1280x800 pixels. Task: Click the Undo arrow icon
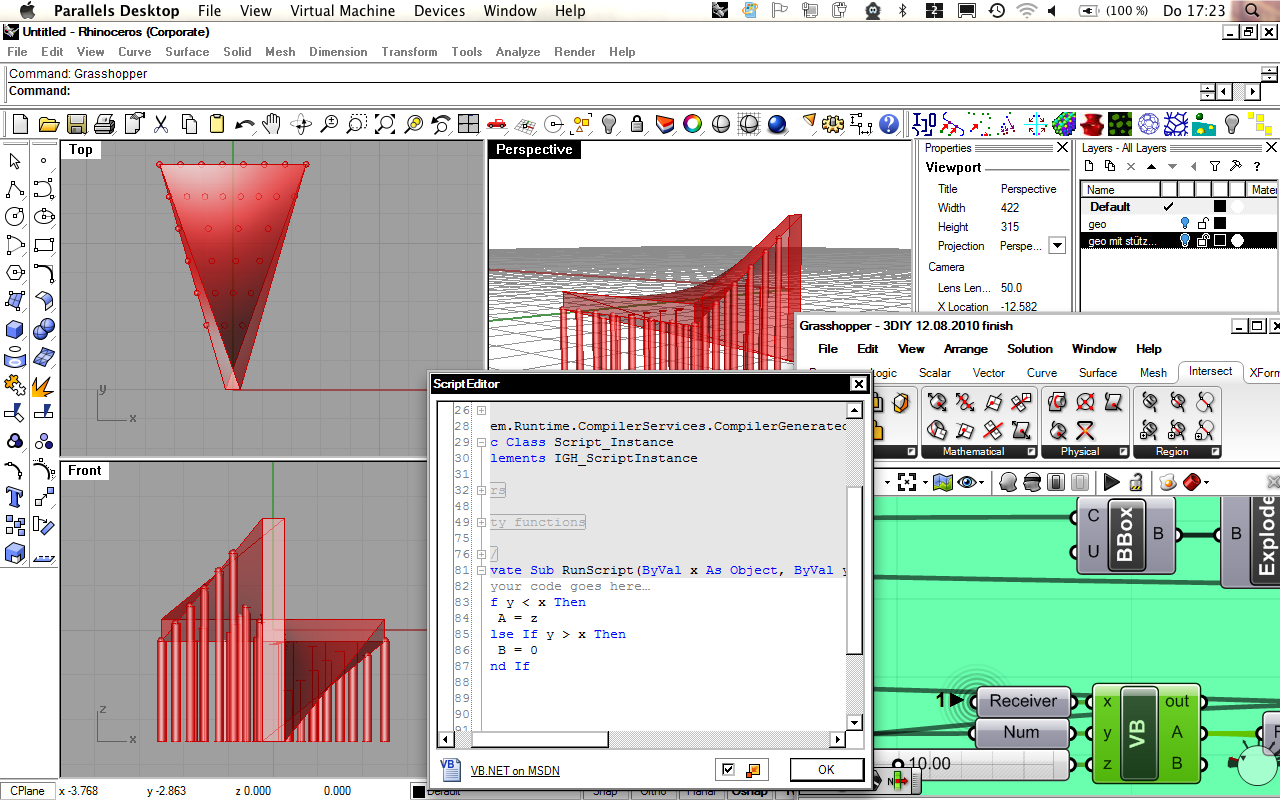click(244, 124)
